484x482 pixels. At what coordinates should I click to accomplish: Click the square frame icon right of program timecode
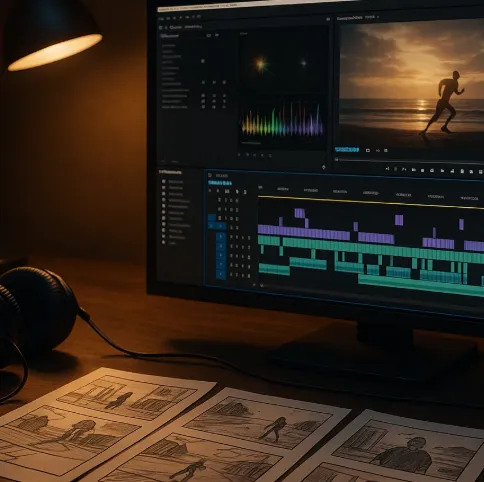368,151
